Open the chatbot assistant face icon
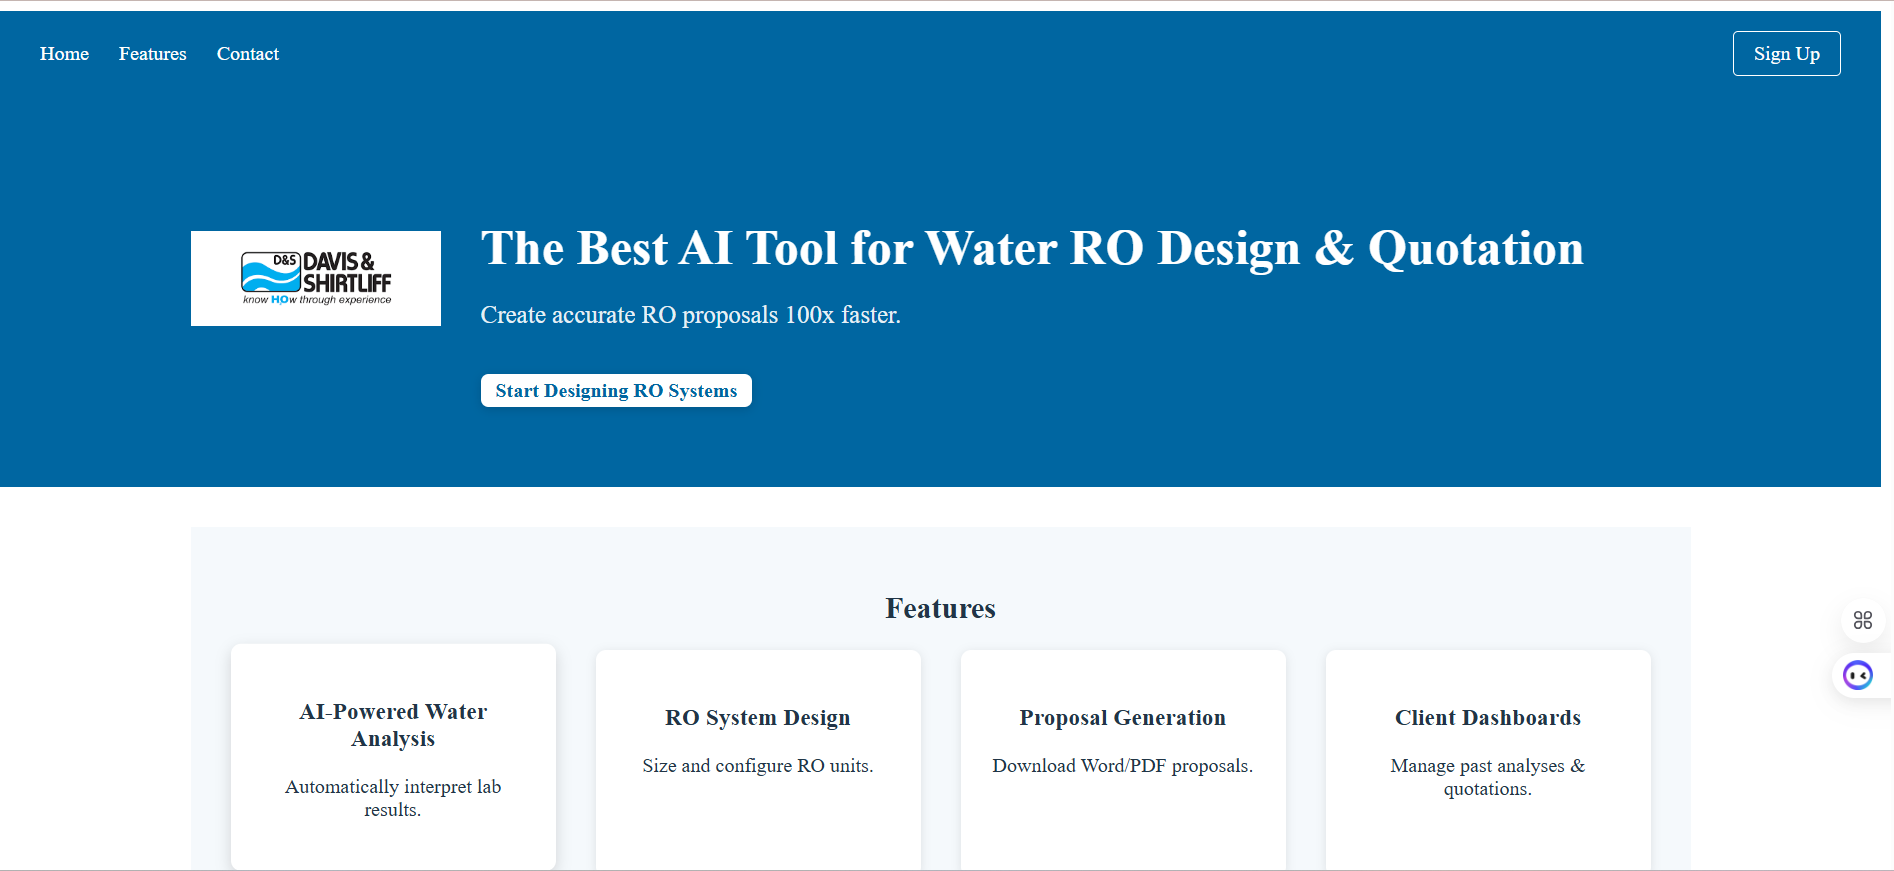 coord(1858,676)
